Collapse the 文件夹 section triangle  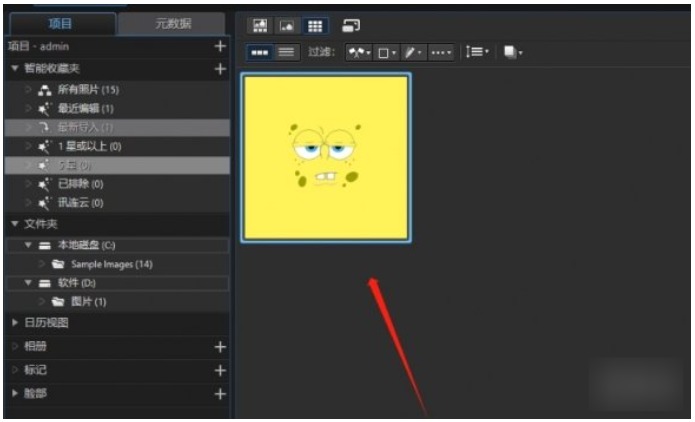pyautogui.click(x=15, y=224)
